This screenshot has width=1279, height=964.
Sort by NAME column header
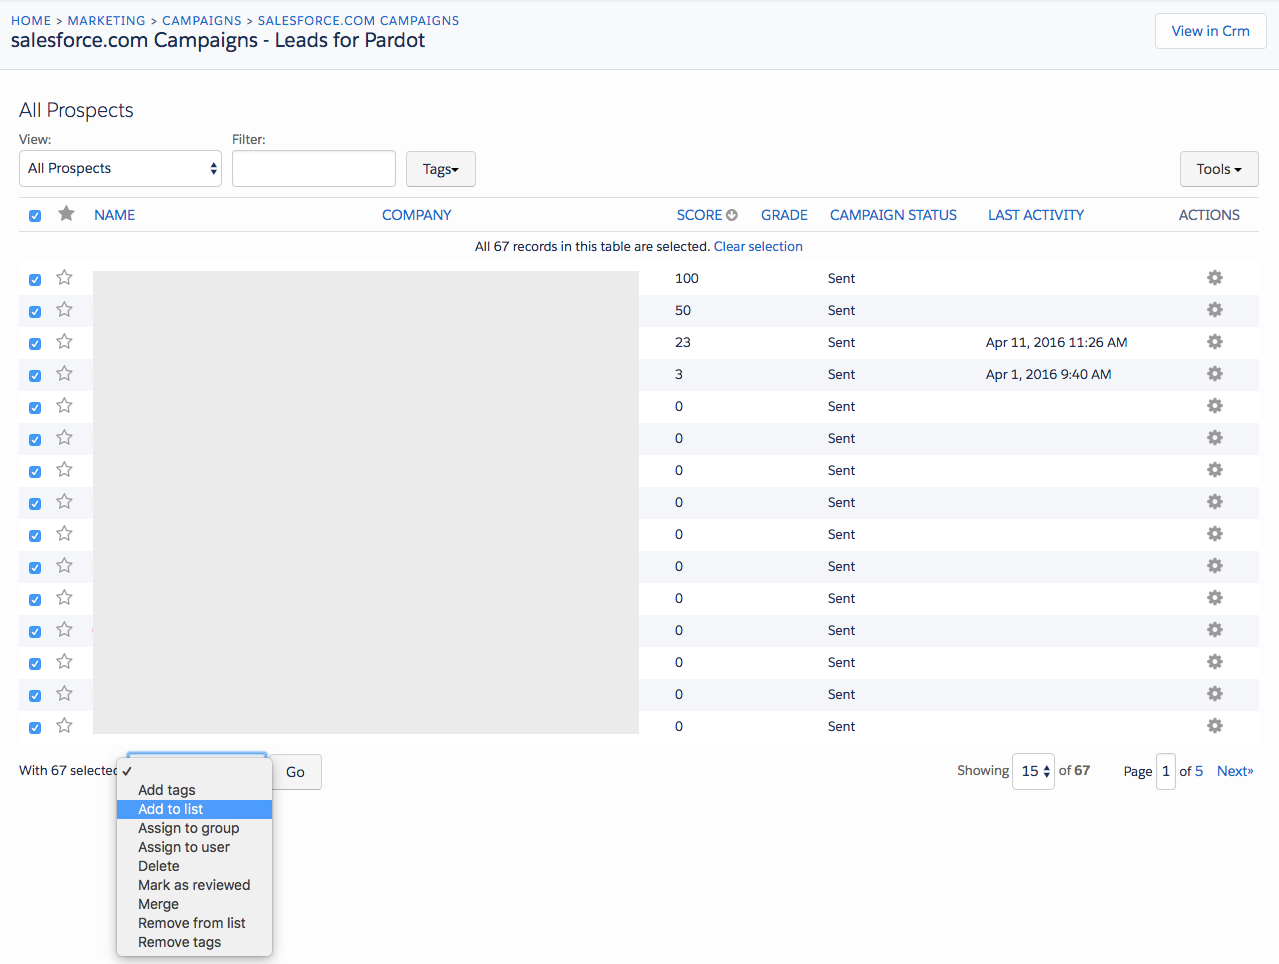point(115,215)
